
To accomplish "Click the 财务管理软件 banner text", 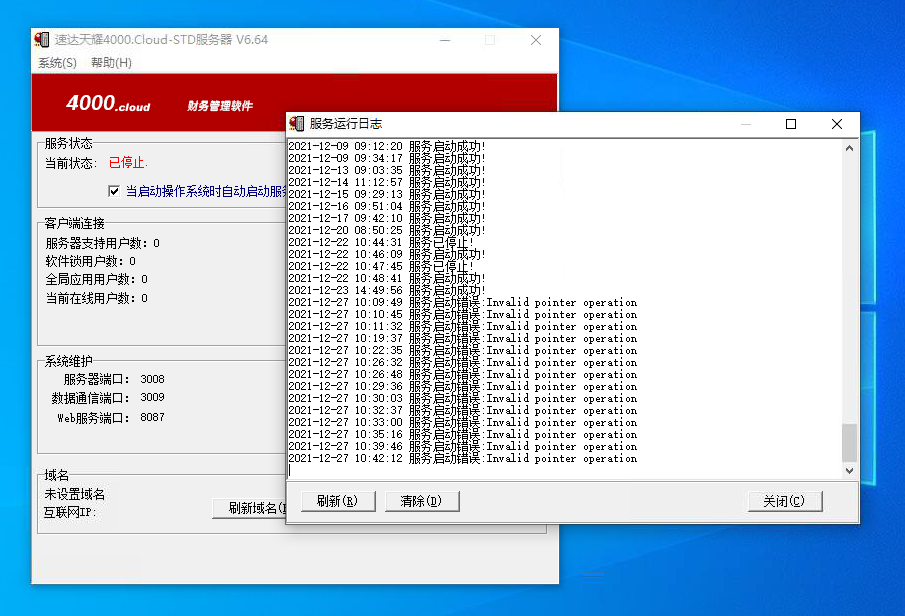I will (x=219, y=106).
